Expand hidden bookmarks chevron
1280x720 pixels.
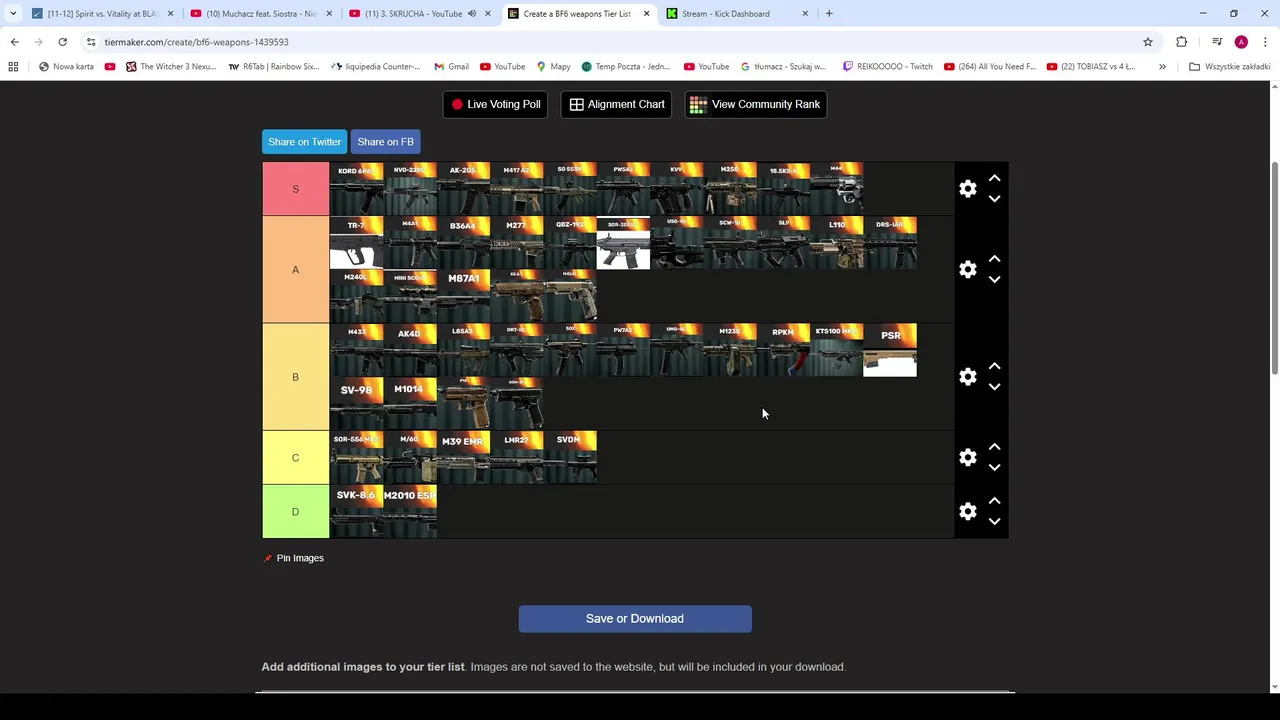[x=1162, y=67]
